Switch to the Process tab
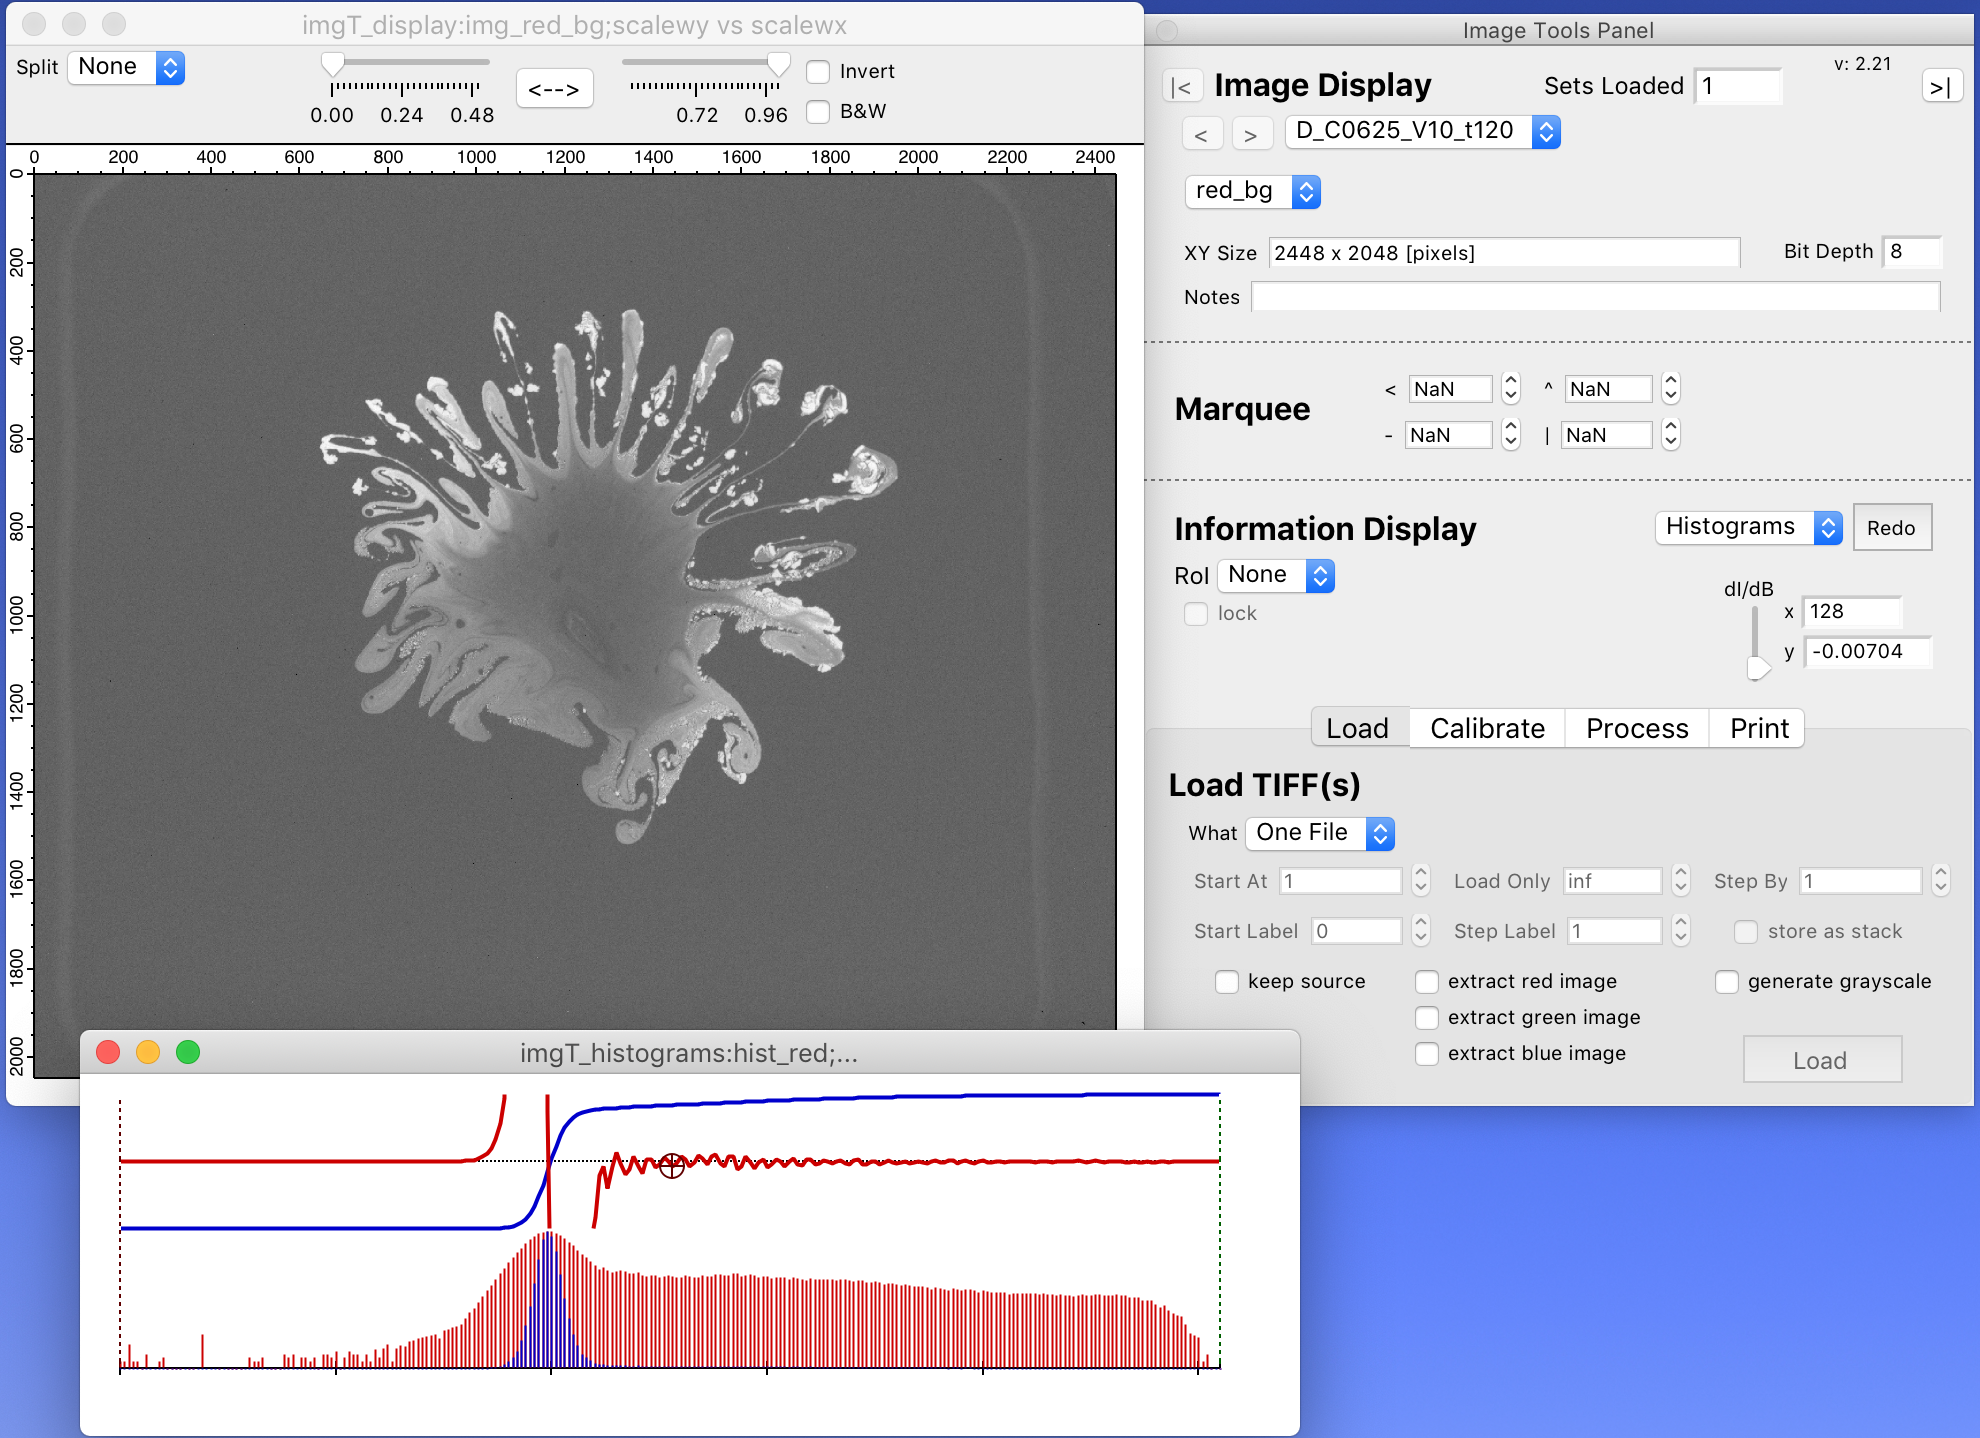 pyautogui.click(x=1636, y=728)
